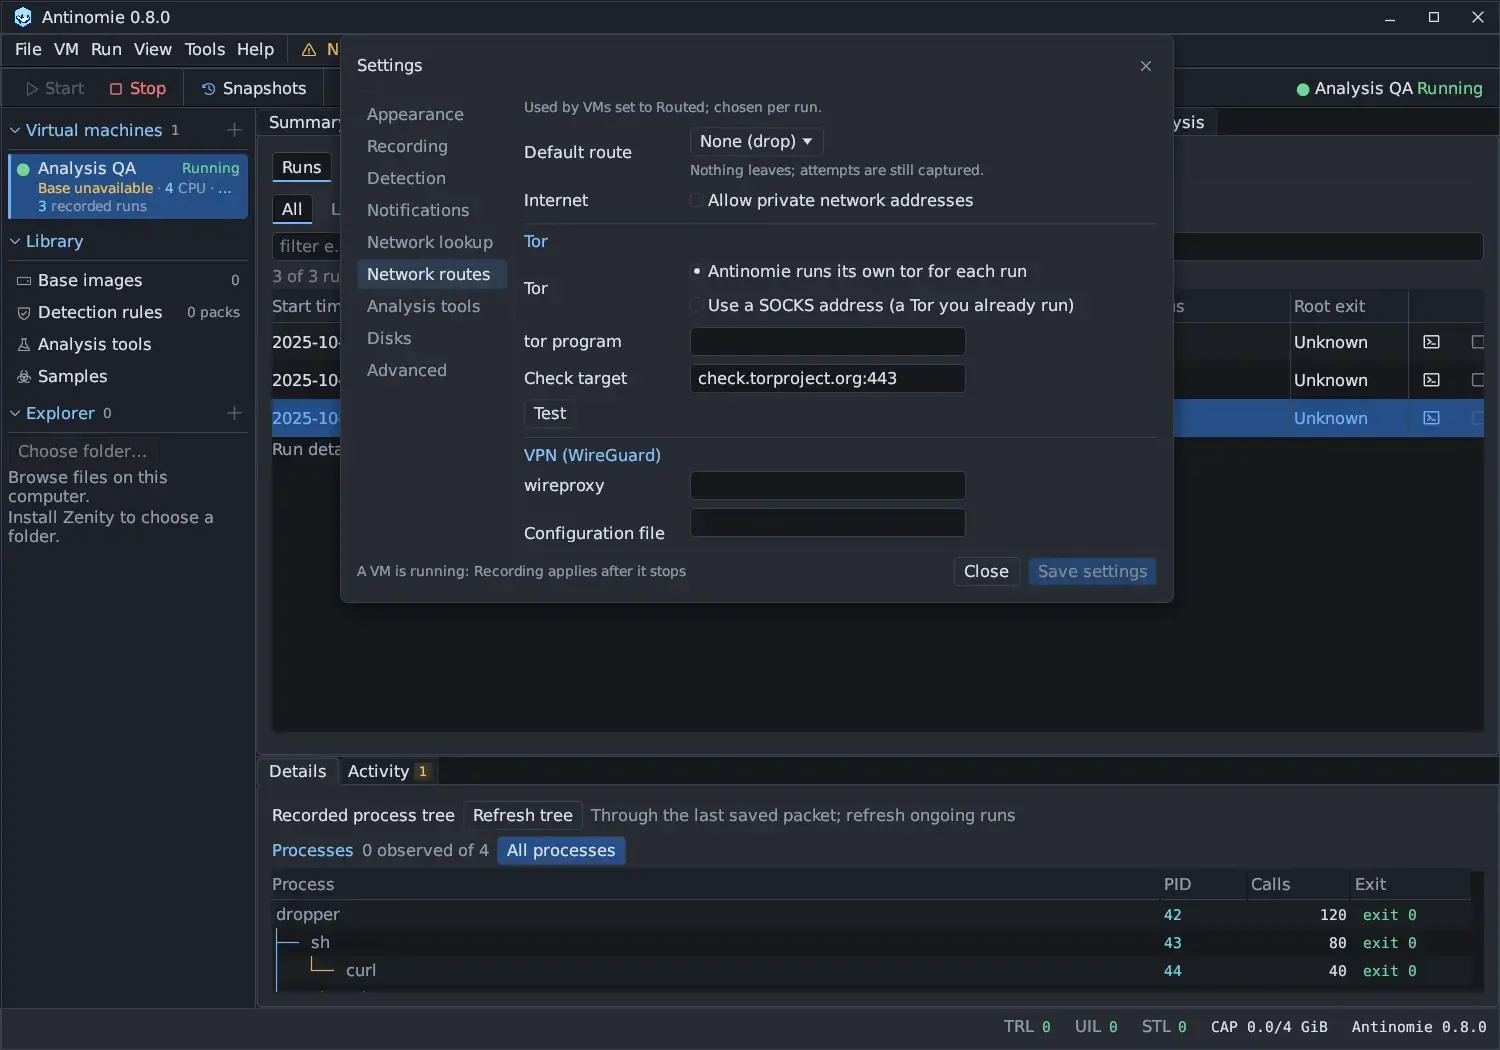The width and height of the screenshot is (1500, 1050).
Task: Open the Tools menu
Action: tap(205, 49)
